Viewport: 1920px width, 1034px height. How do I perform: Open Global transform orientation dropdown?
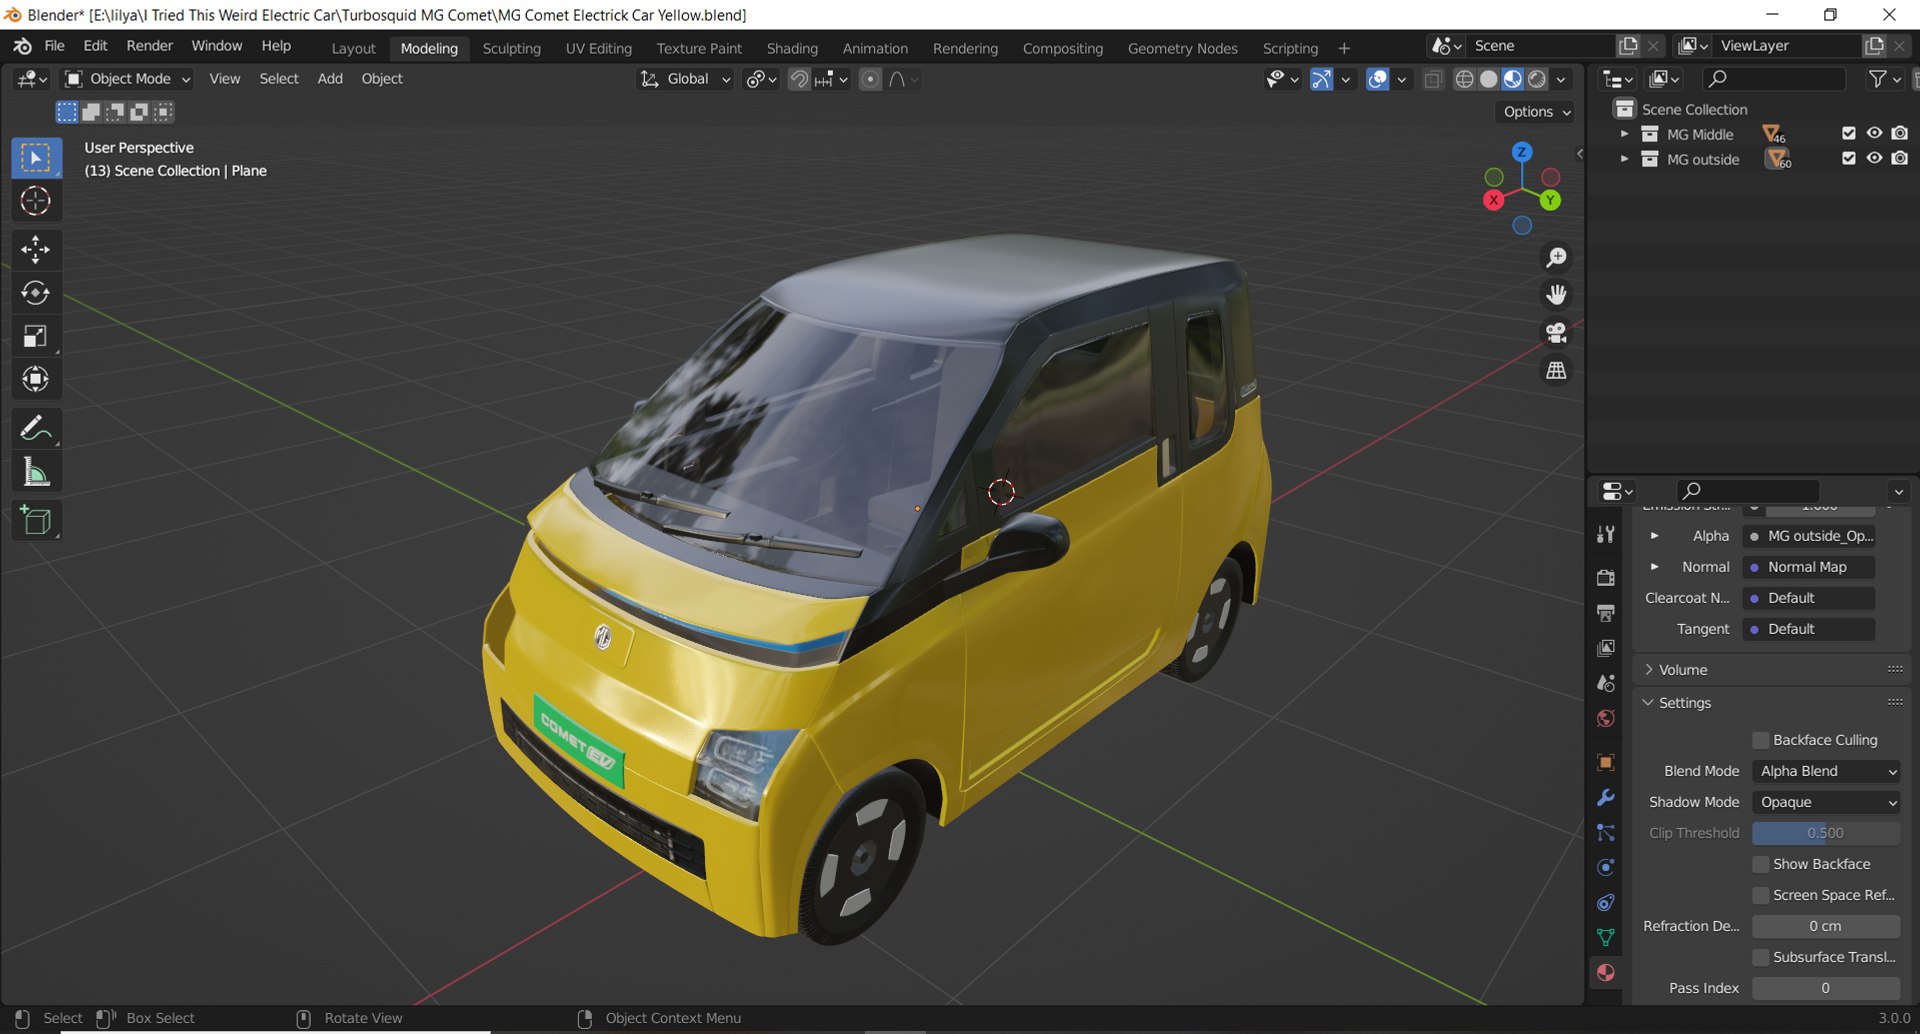(x=686, y=79)
